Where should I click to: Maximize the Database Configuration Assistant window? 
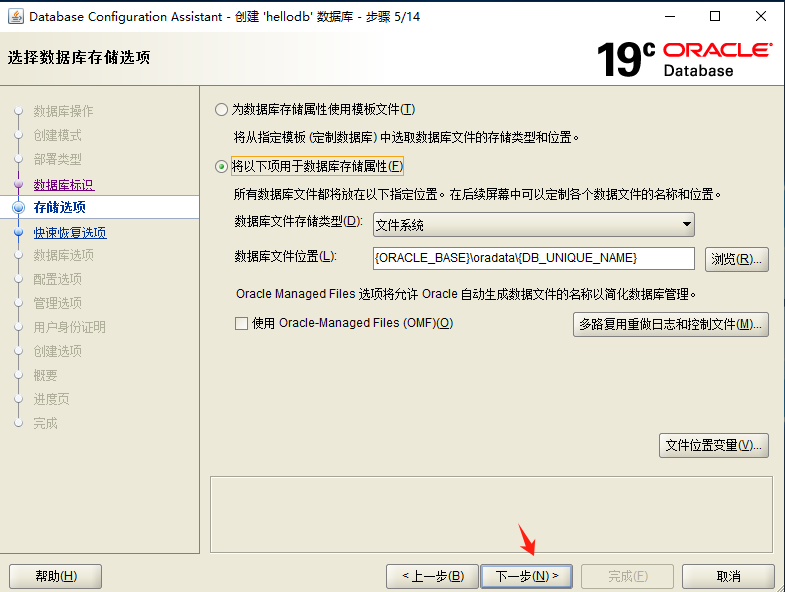click(x=715, y=17)
